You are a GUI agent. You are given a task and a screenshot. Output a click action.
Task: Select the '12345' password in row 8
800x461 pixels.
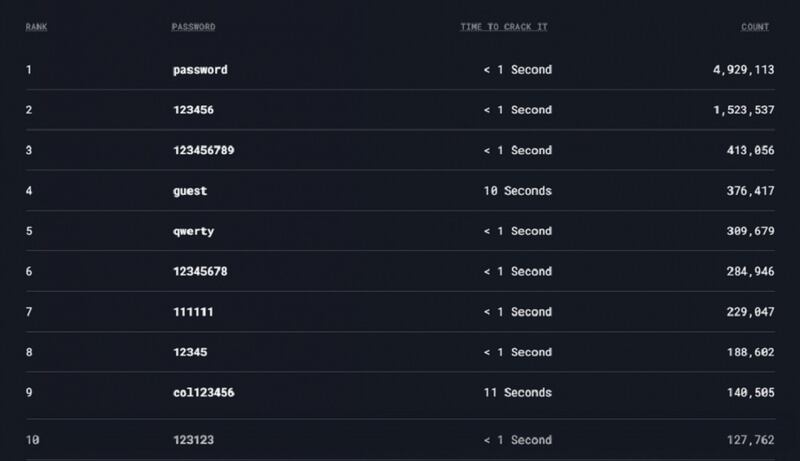[x=190, y=352]
